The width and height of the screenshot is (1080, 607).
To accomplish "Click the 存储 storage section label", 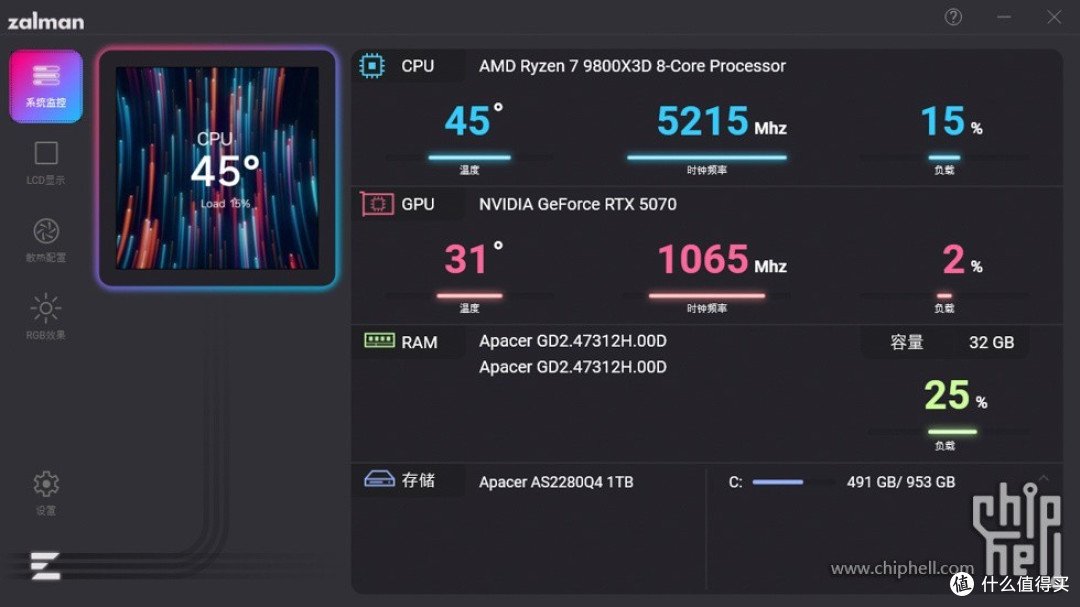I will 419,480.
